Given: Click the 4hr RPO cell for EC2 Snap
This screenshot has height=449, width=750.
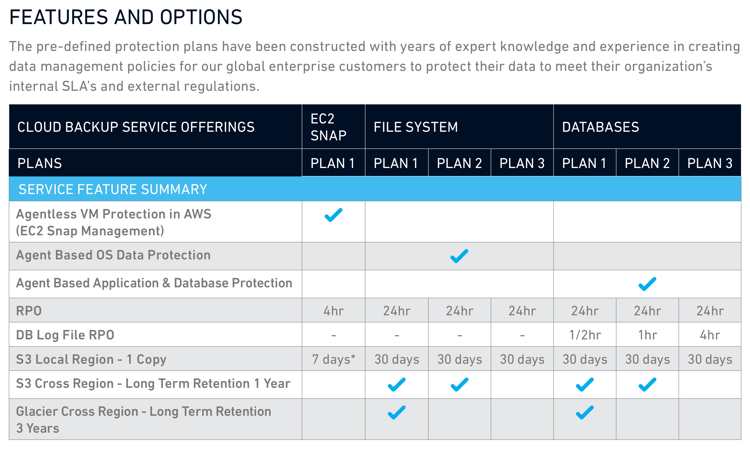Looking at the screenshot, I should point(333,311).
